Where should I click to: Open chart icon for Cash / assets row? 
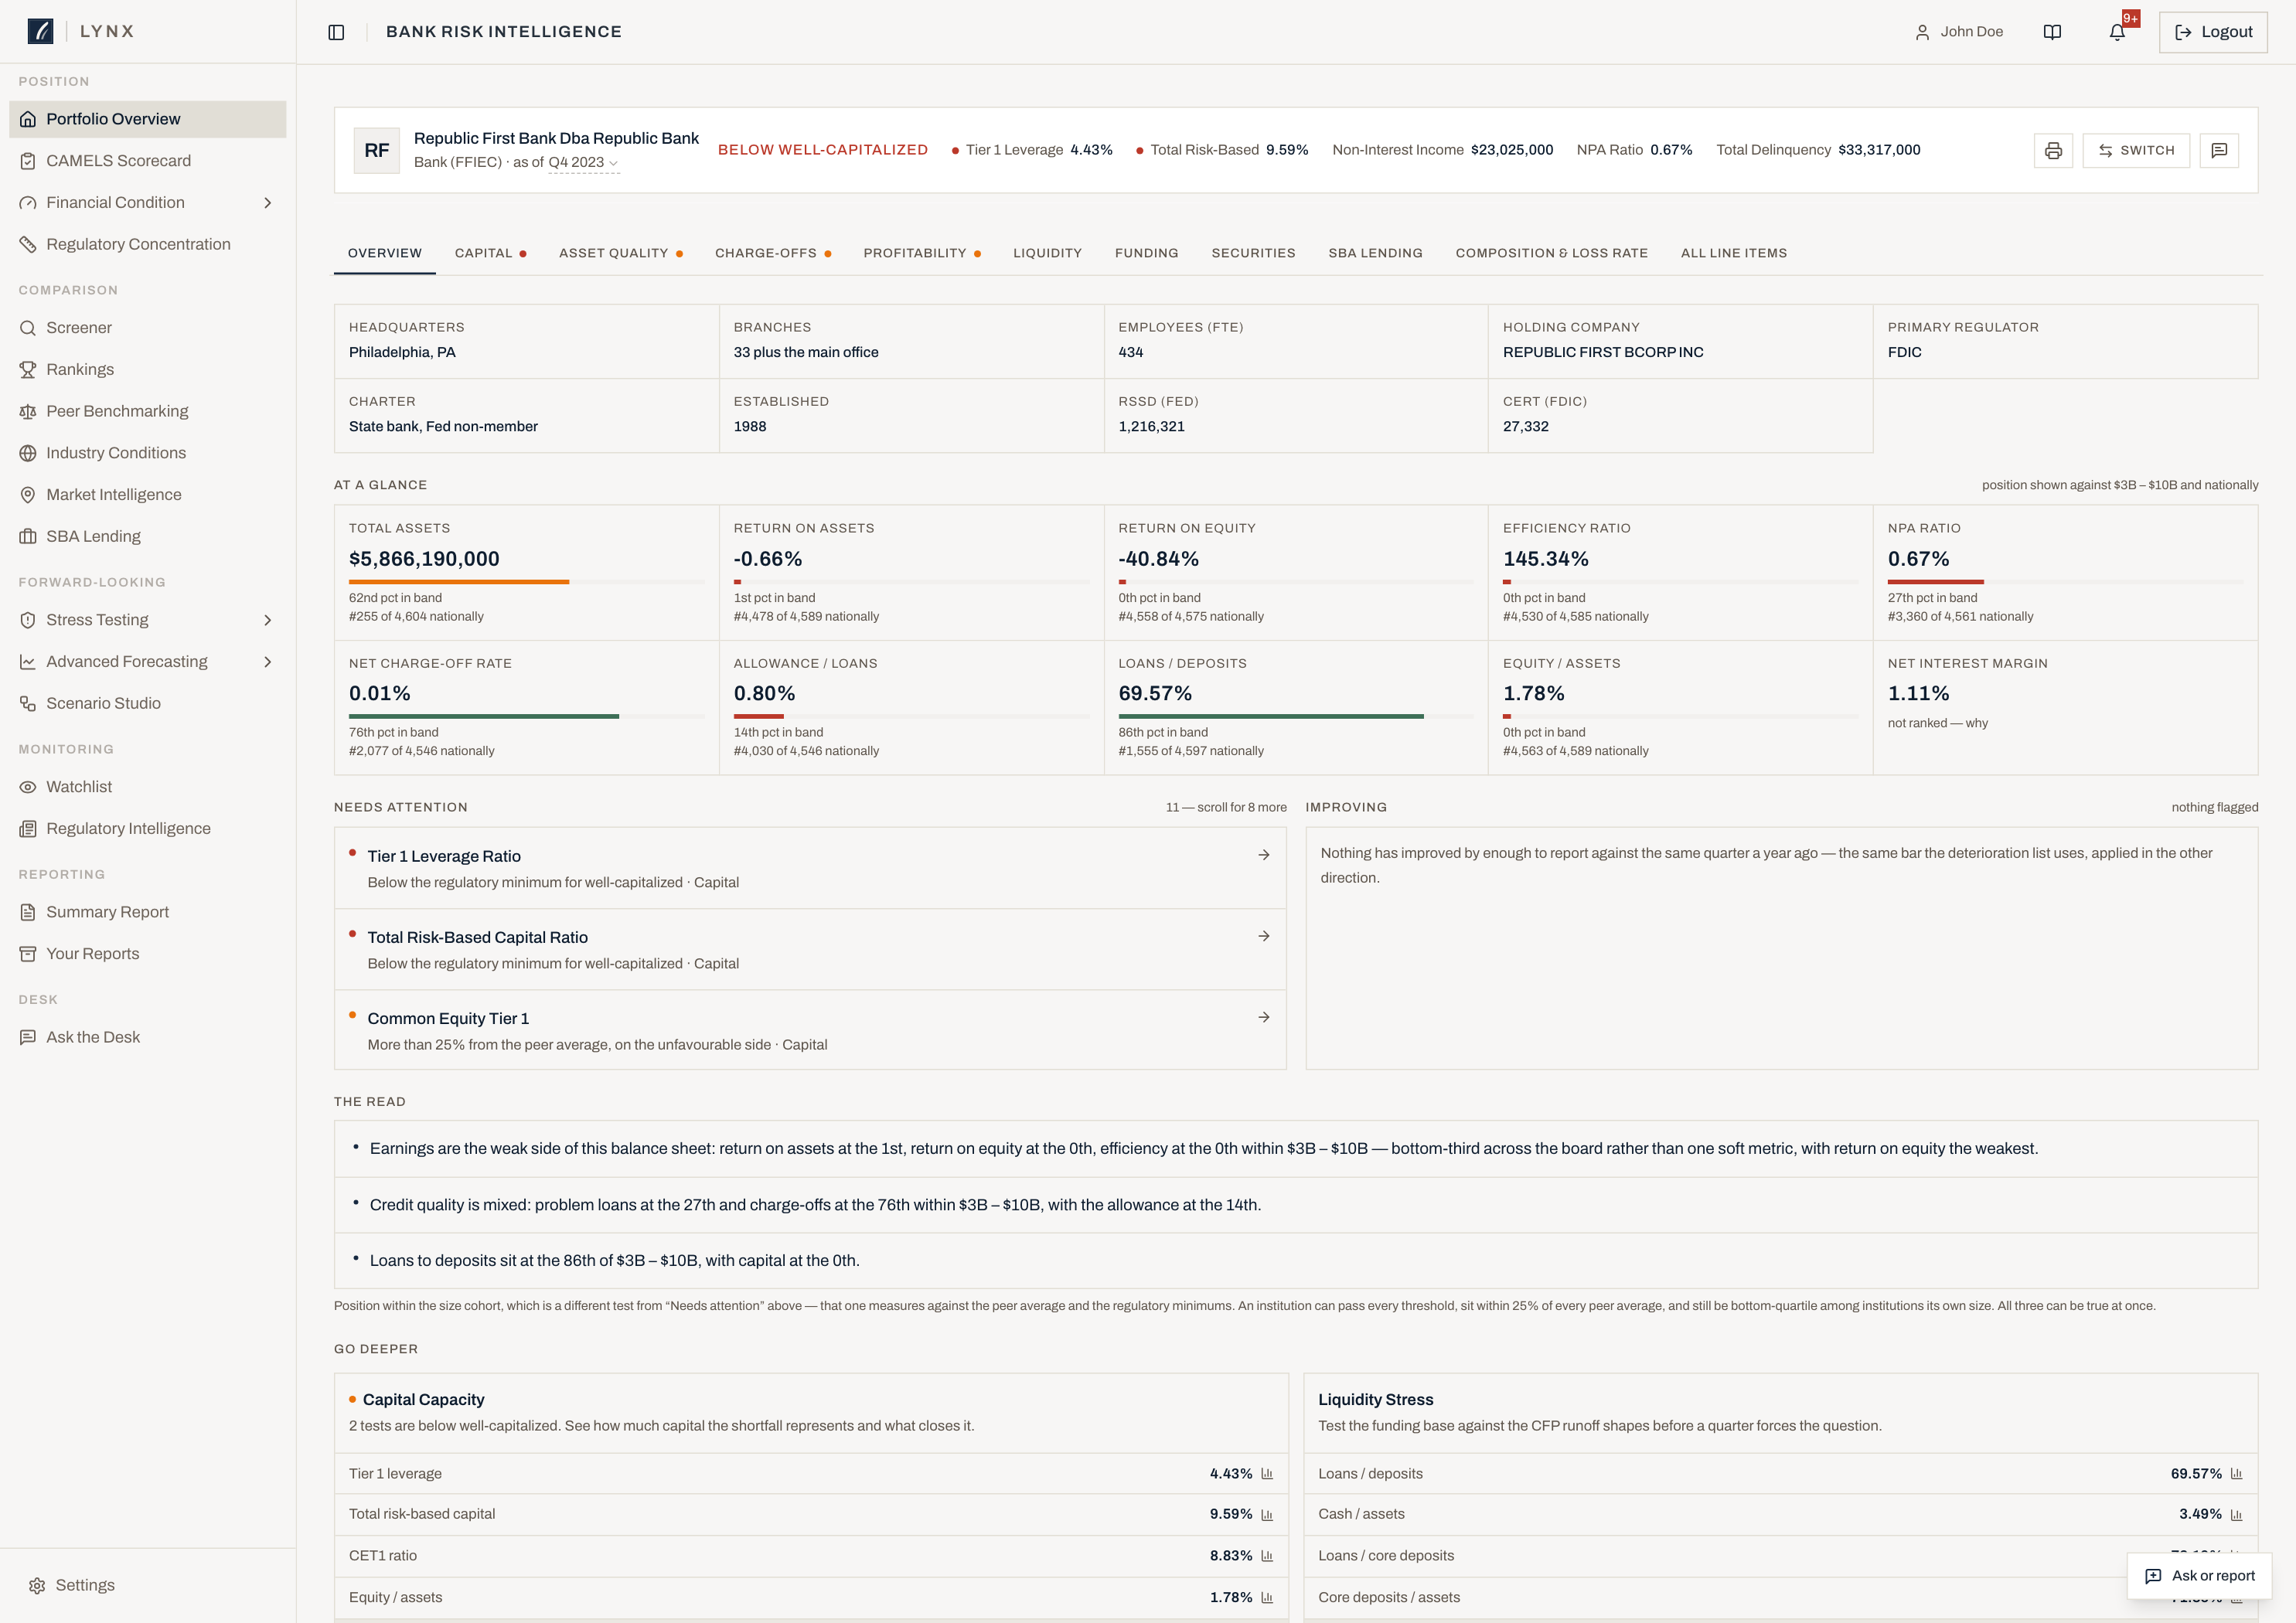pyautogui.click(x=2236, y=1514)
